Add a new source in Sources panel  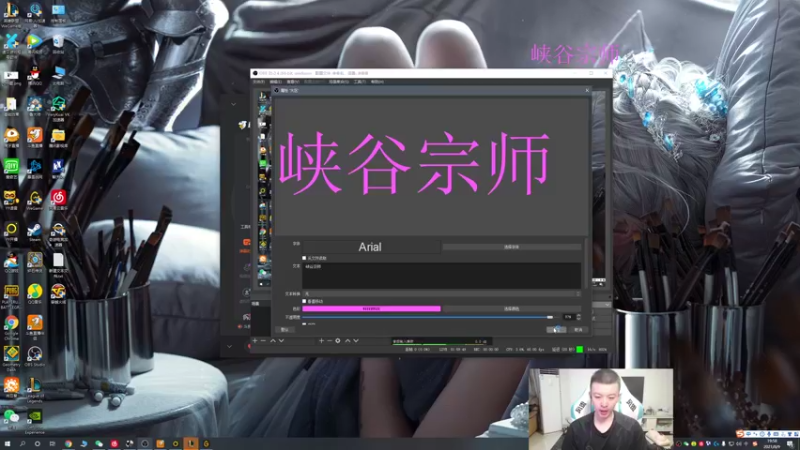[x=321, y=340]
